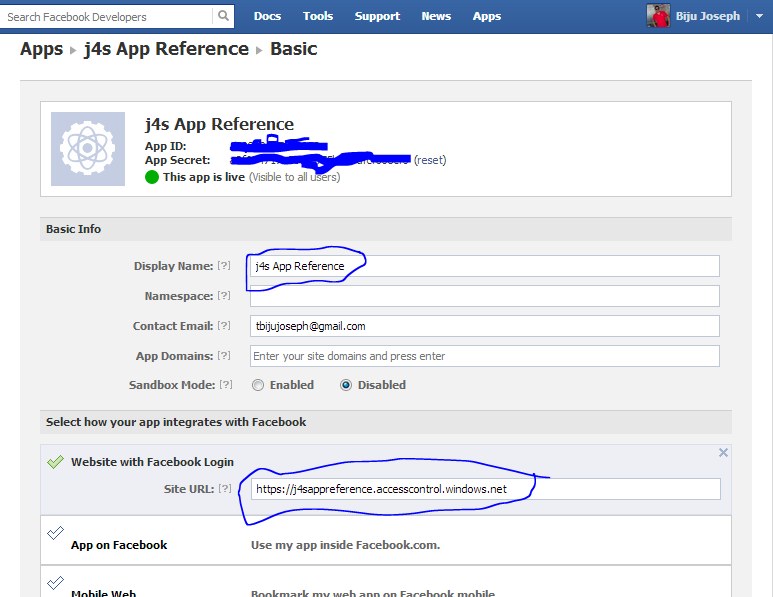
Task: Remove the Website with Facebook Login section via X
Action: [723, 453]
